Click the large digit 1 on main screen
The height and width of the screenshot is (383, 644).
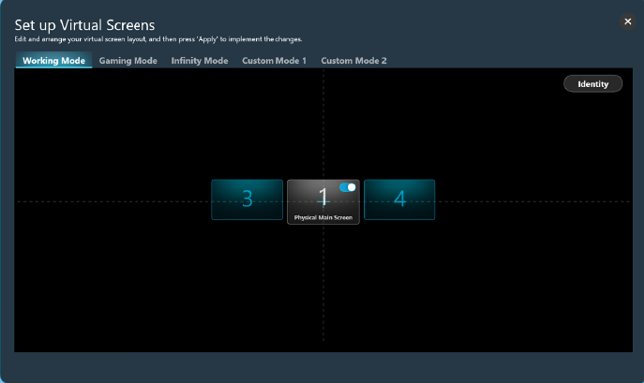point(323,197)
